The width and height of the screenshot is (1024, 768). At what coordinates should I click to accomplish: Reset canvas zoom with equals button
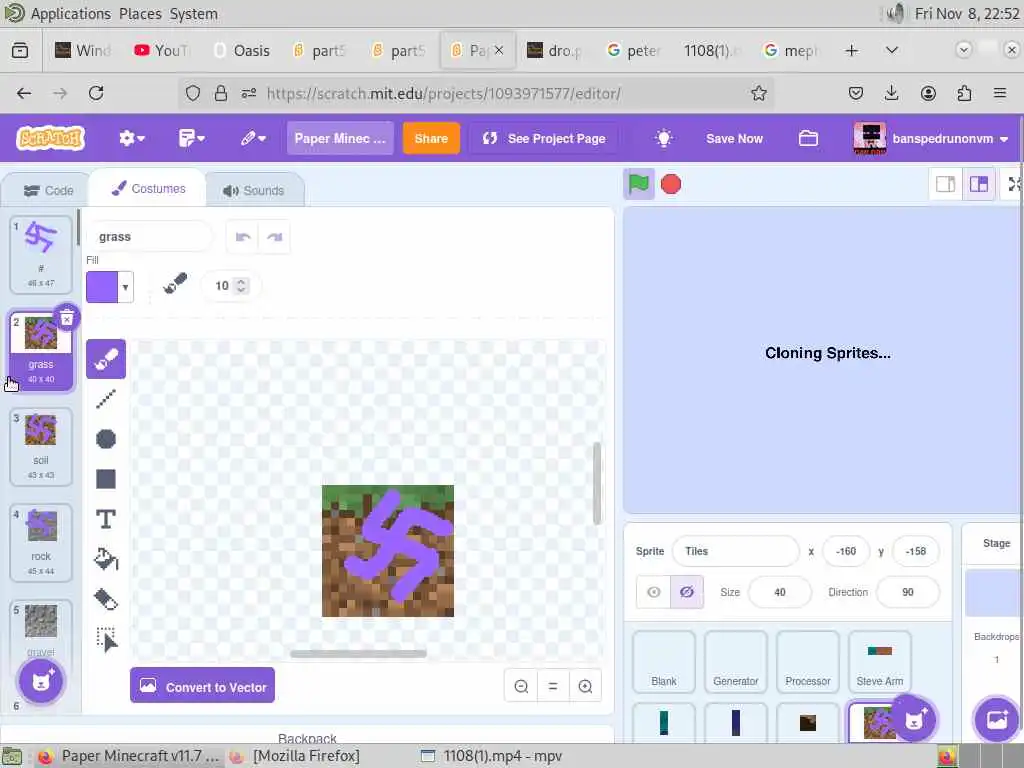point(553,686)
